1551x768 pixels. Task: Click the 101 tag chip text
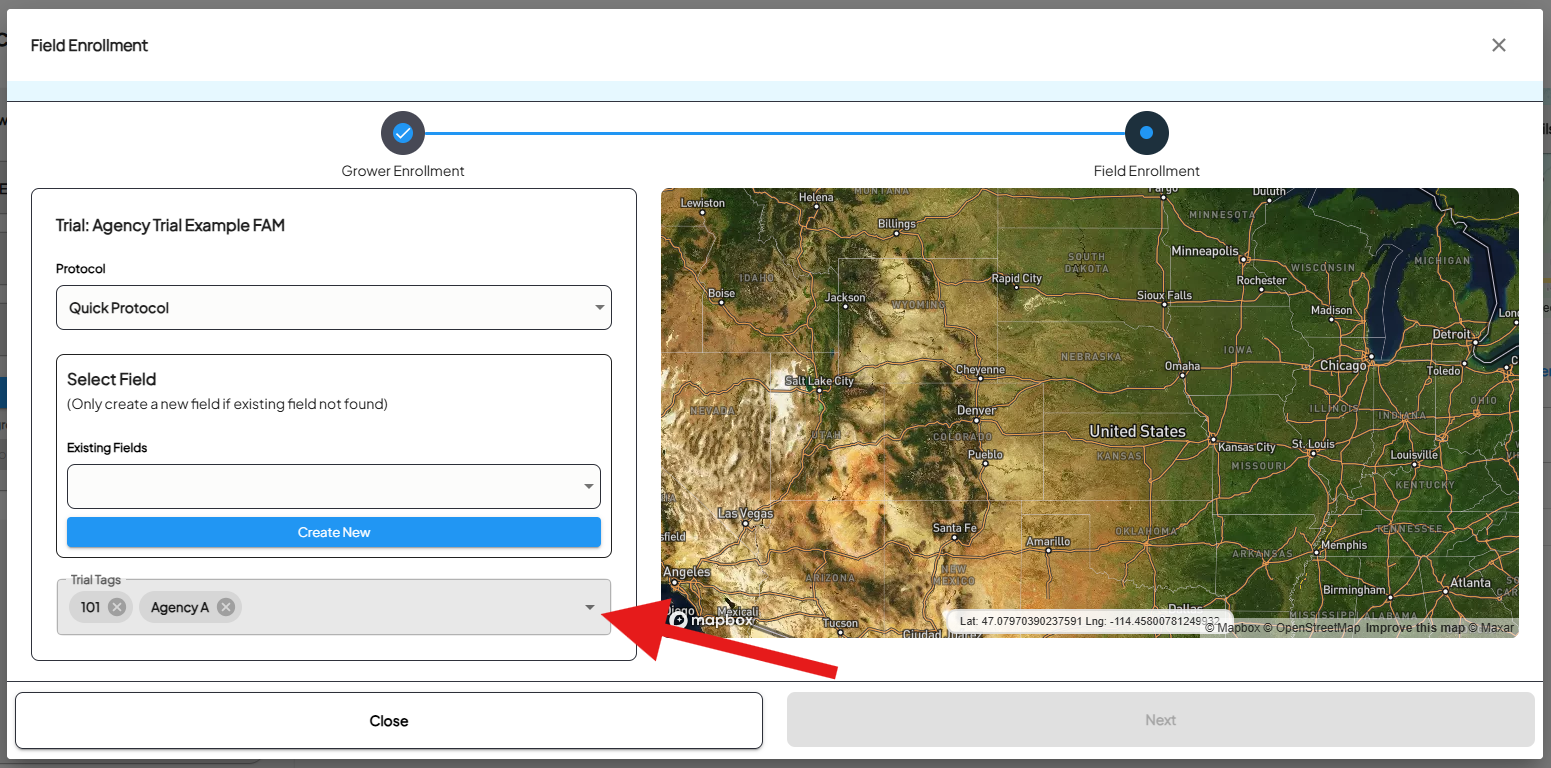91,607
